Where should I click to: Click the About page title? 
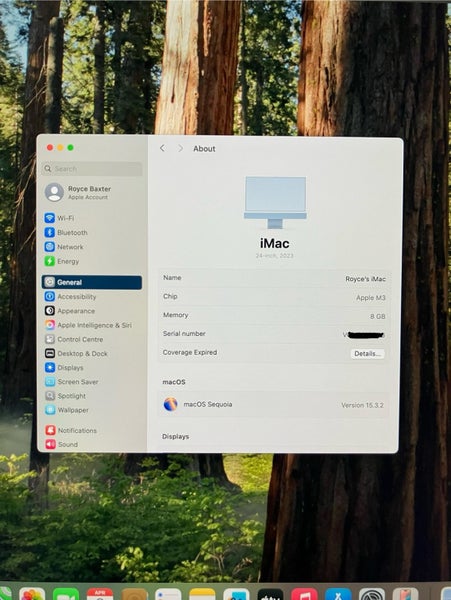[x=204, y=148]
